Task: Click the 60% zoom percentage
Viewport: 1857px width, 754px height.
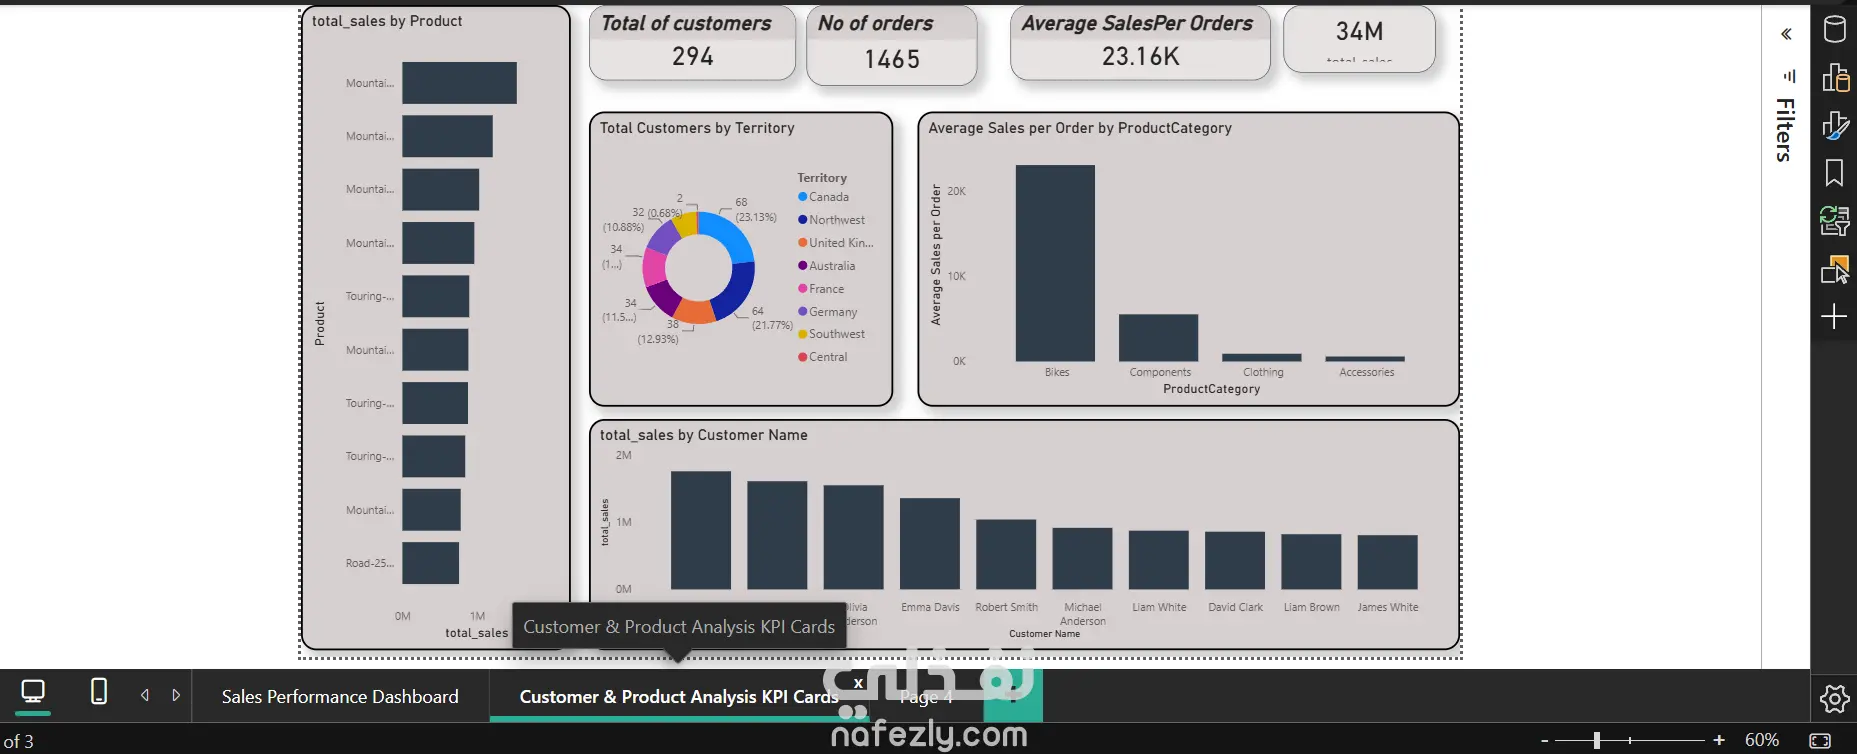Action: tap(1762, 740)
